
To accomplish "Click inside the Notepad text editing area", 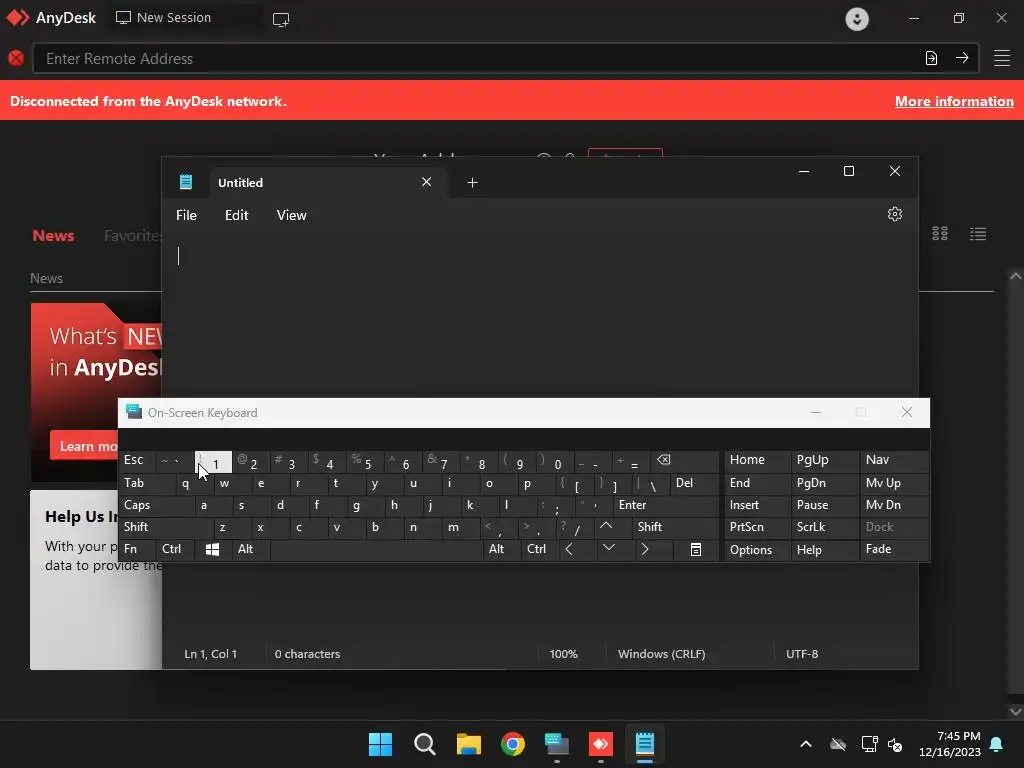I will (539, 313).
